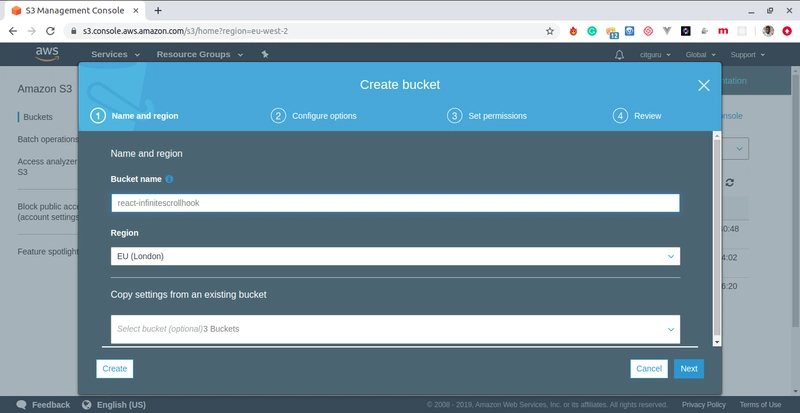
Task: Click the Amazon S3 sidebar heading
Action: click(44, 89)
